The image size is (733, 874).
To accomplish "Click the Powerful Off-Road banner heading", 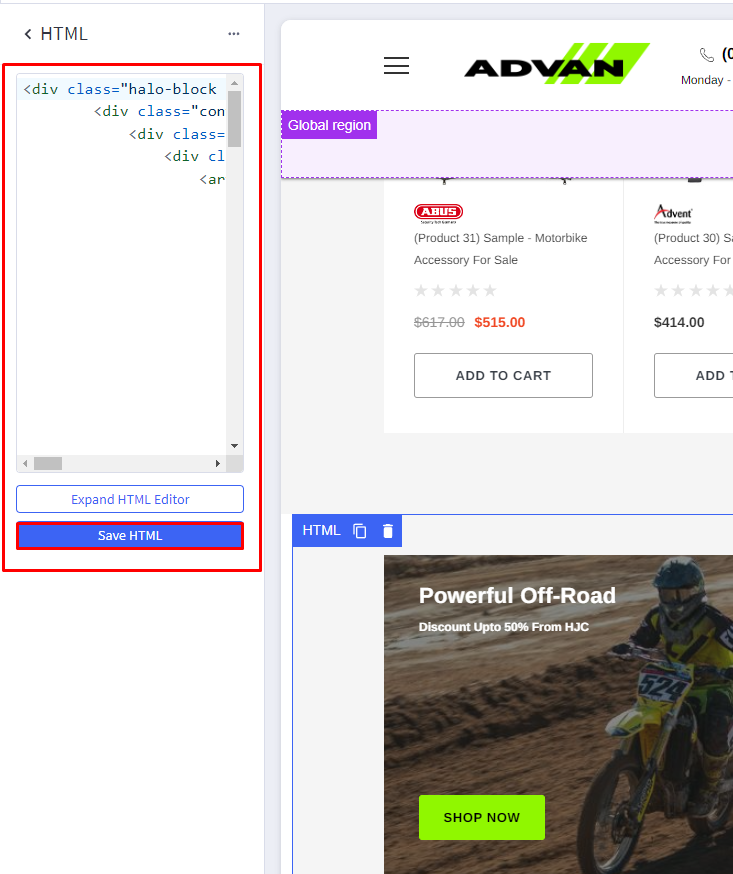I will coord(517,595).
